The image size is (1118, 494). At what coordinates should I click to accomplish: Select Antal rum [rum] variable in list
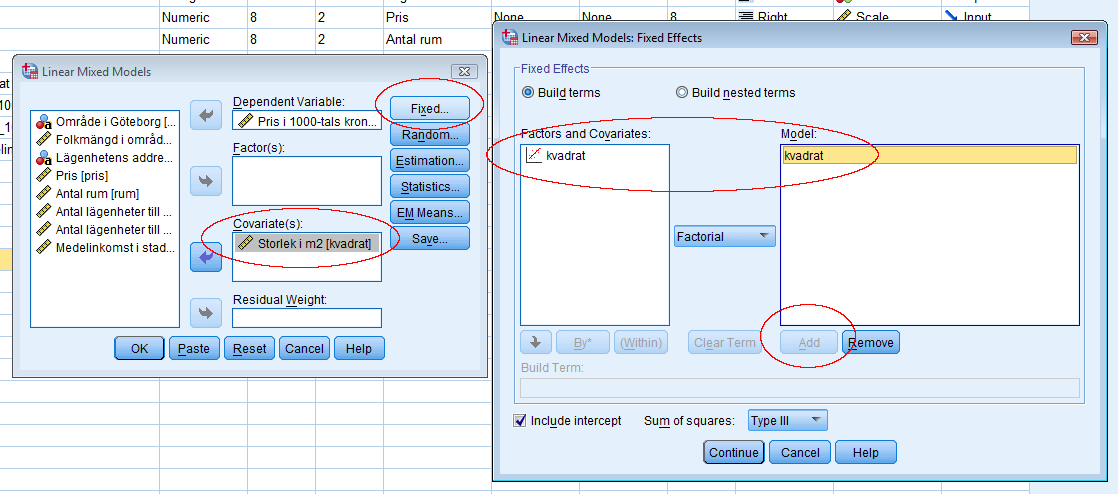click(96, 193)
